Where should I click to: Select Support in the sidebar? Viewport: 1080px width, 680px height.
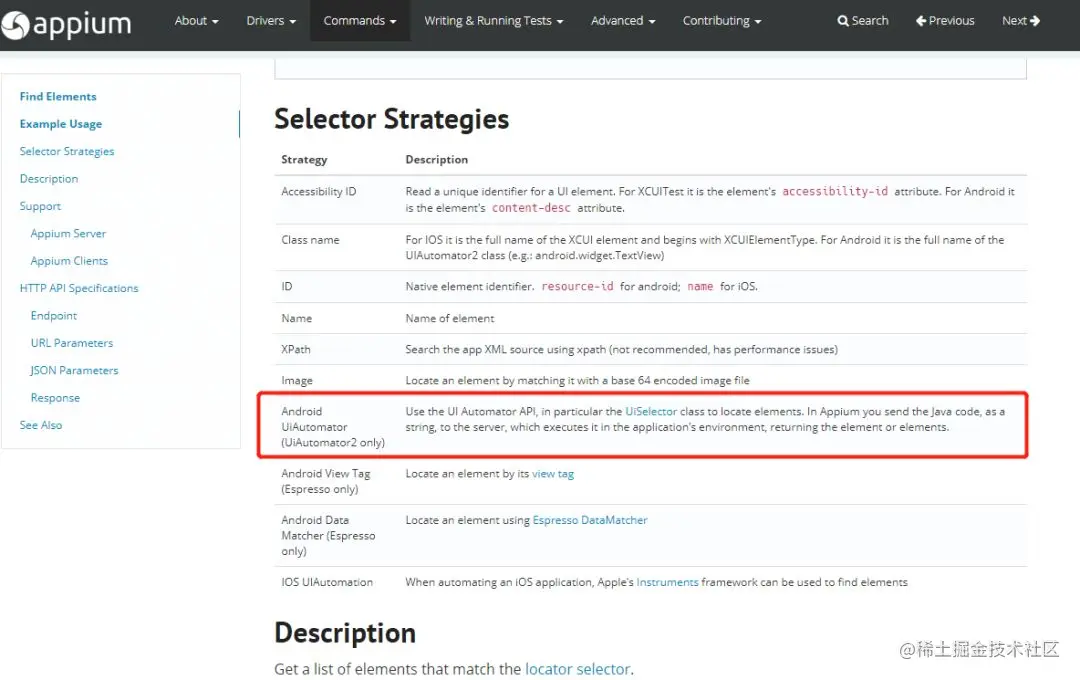[x=40, y=206]
